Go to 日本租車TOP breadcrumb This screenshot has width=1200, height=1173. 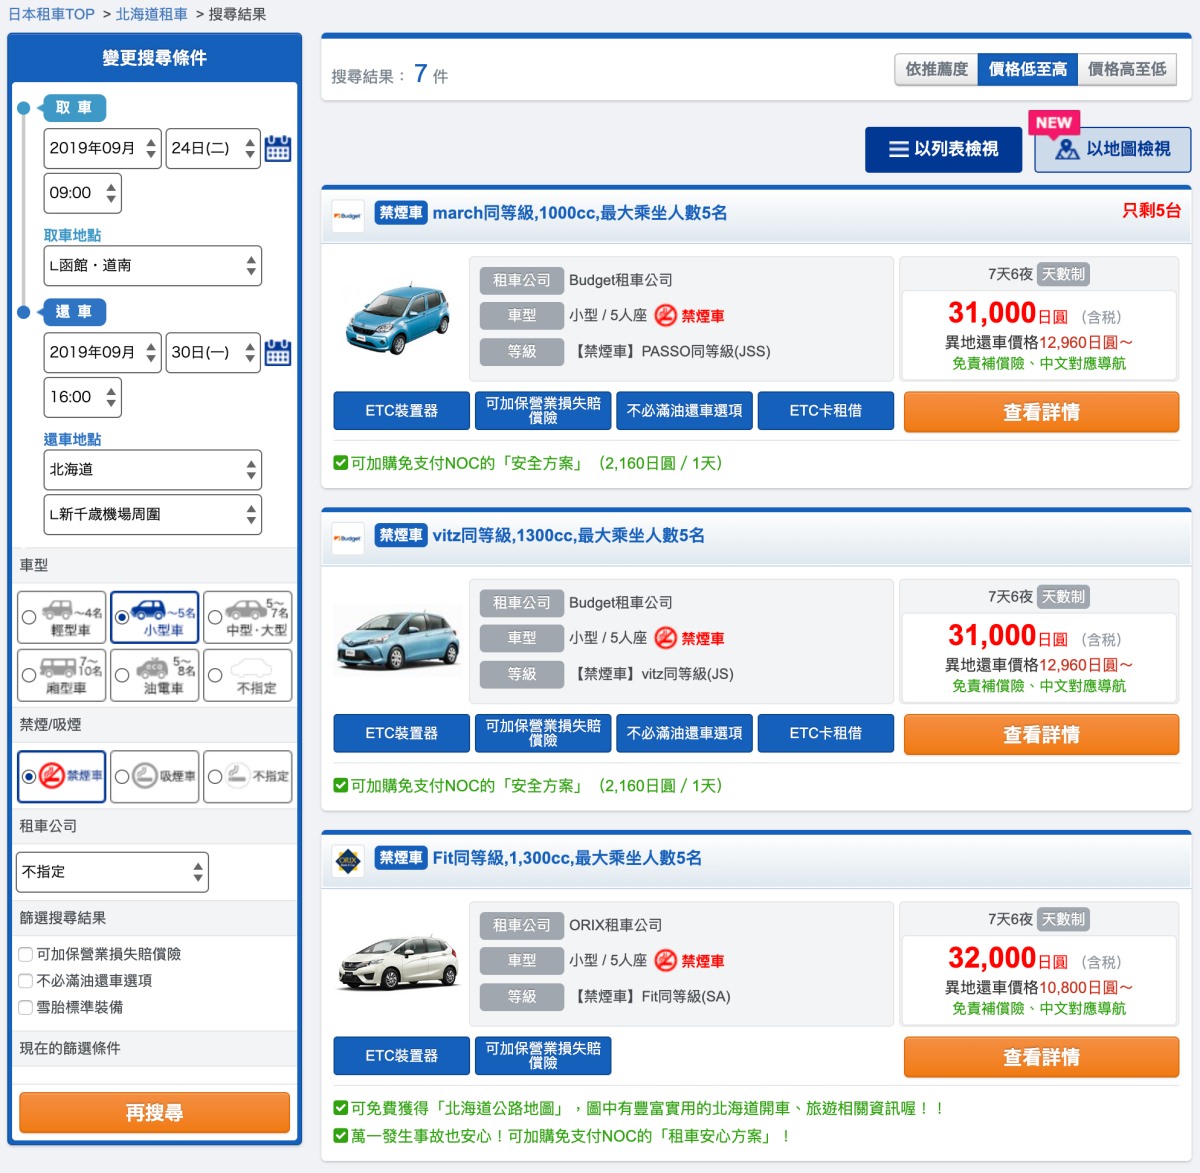pyautogui.click(x=51, y=14)
